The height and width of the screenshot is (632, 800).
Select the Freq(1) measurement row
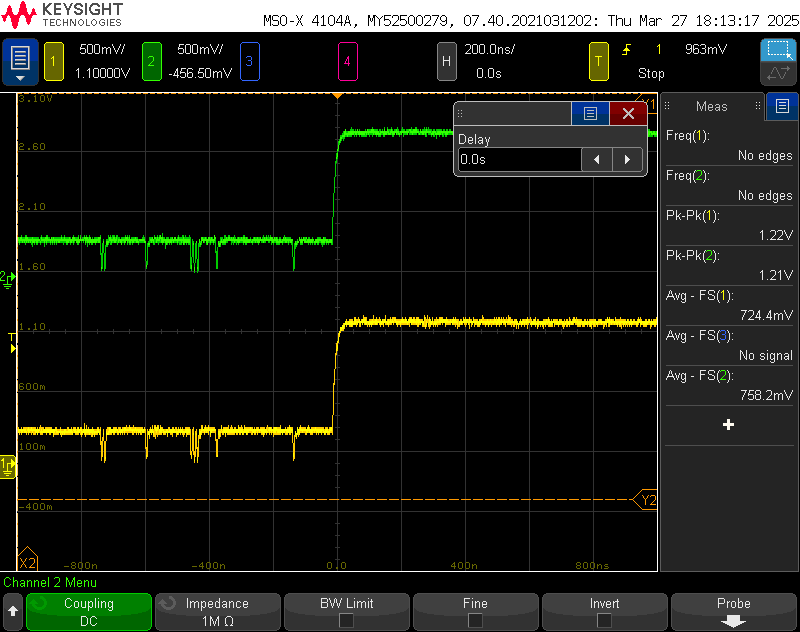coord(729,145)
